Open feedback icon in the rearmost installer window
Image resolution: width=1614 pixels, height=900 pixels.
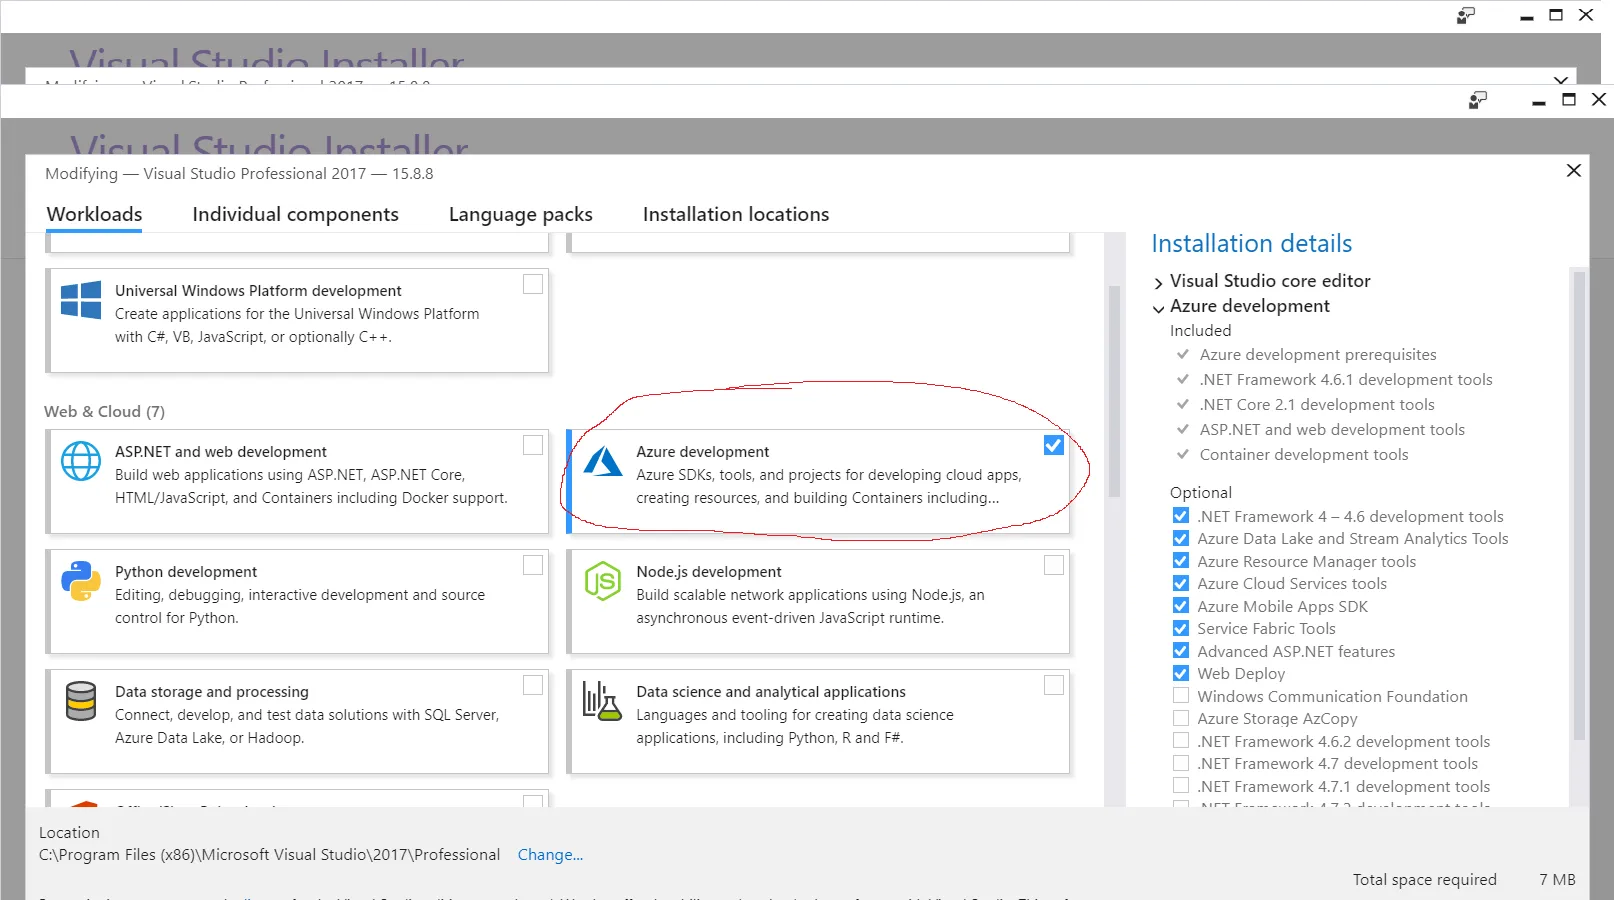(1466, 15)
